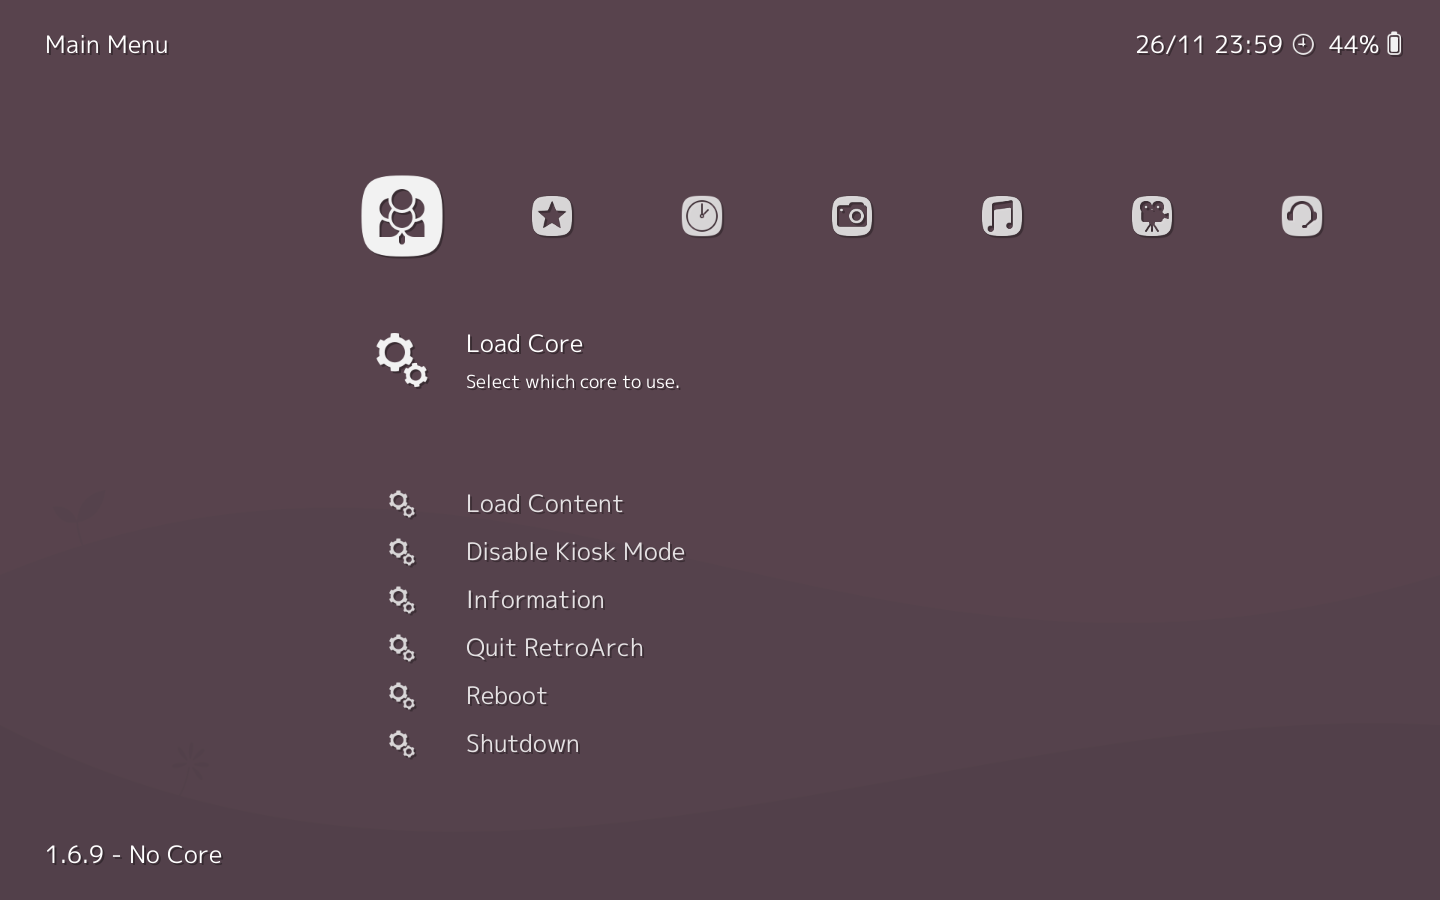The width and height of the screenshot is (1440, 900).
Task: Click the battery icon in the top corner
Action: pyautogui.click(x=1395, y=44)
